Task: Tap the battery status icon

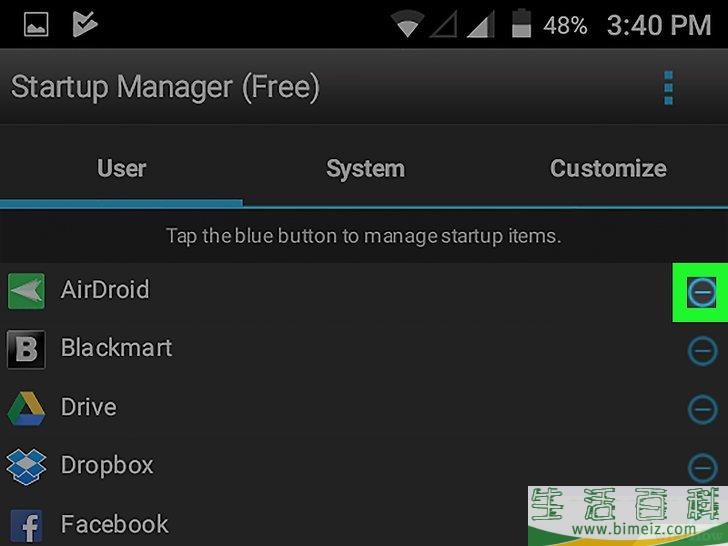Action: 521,23
